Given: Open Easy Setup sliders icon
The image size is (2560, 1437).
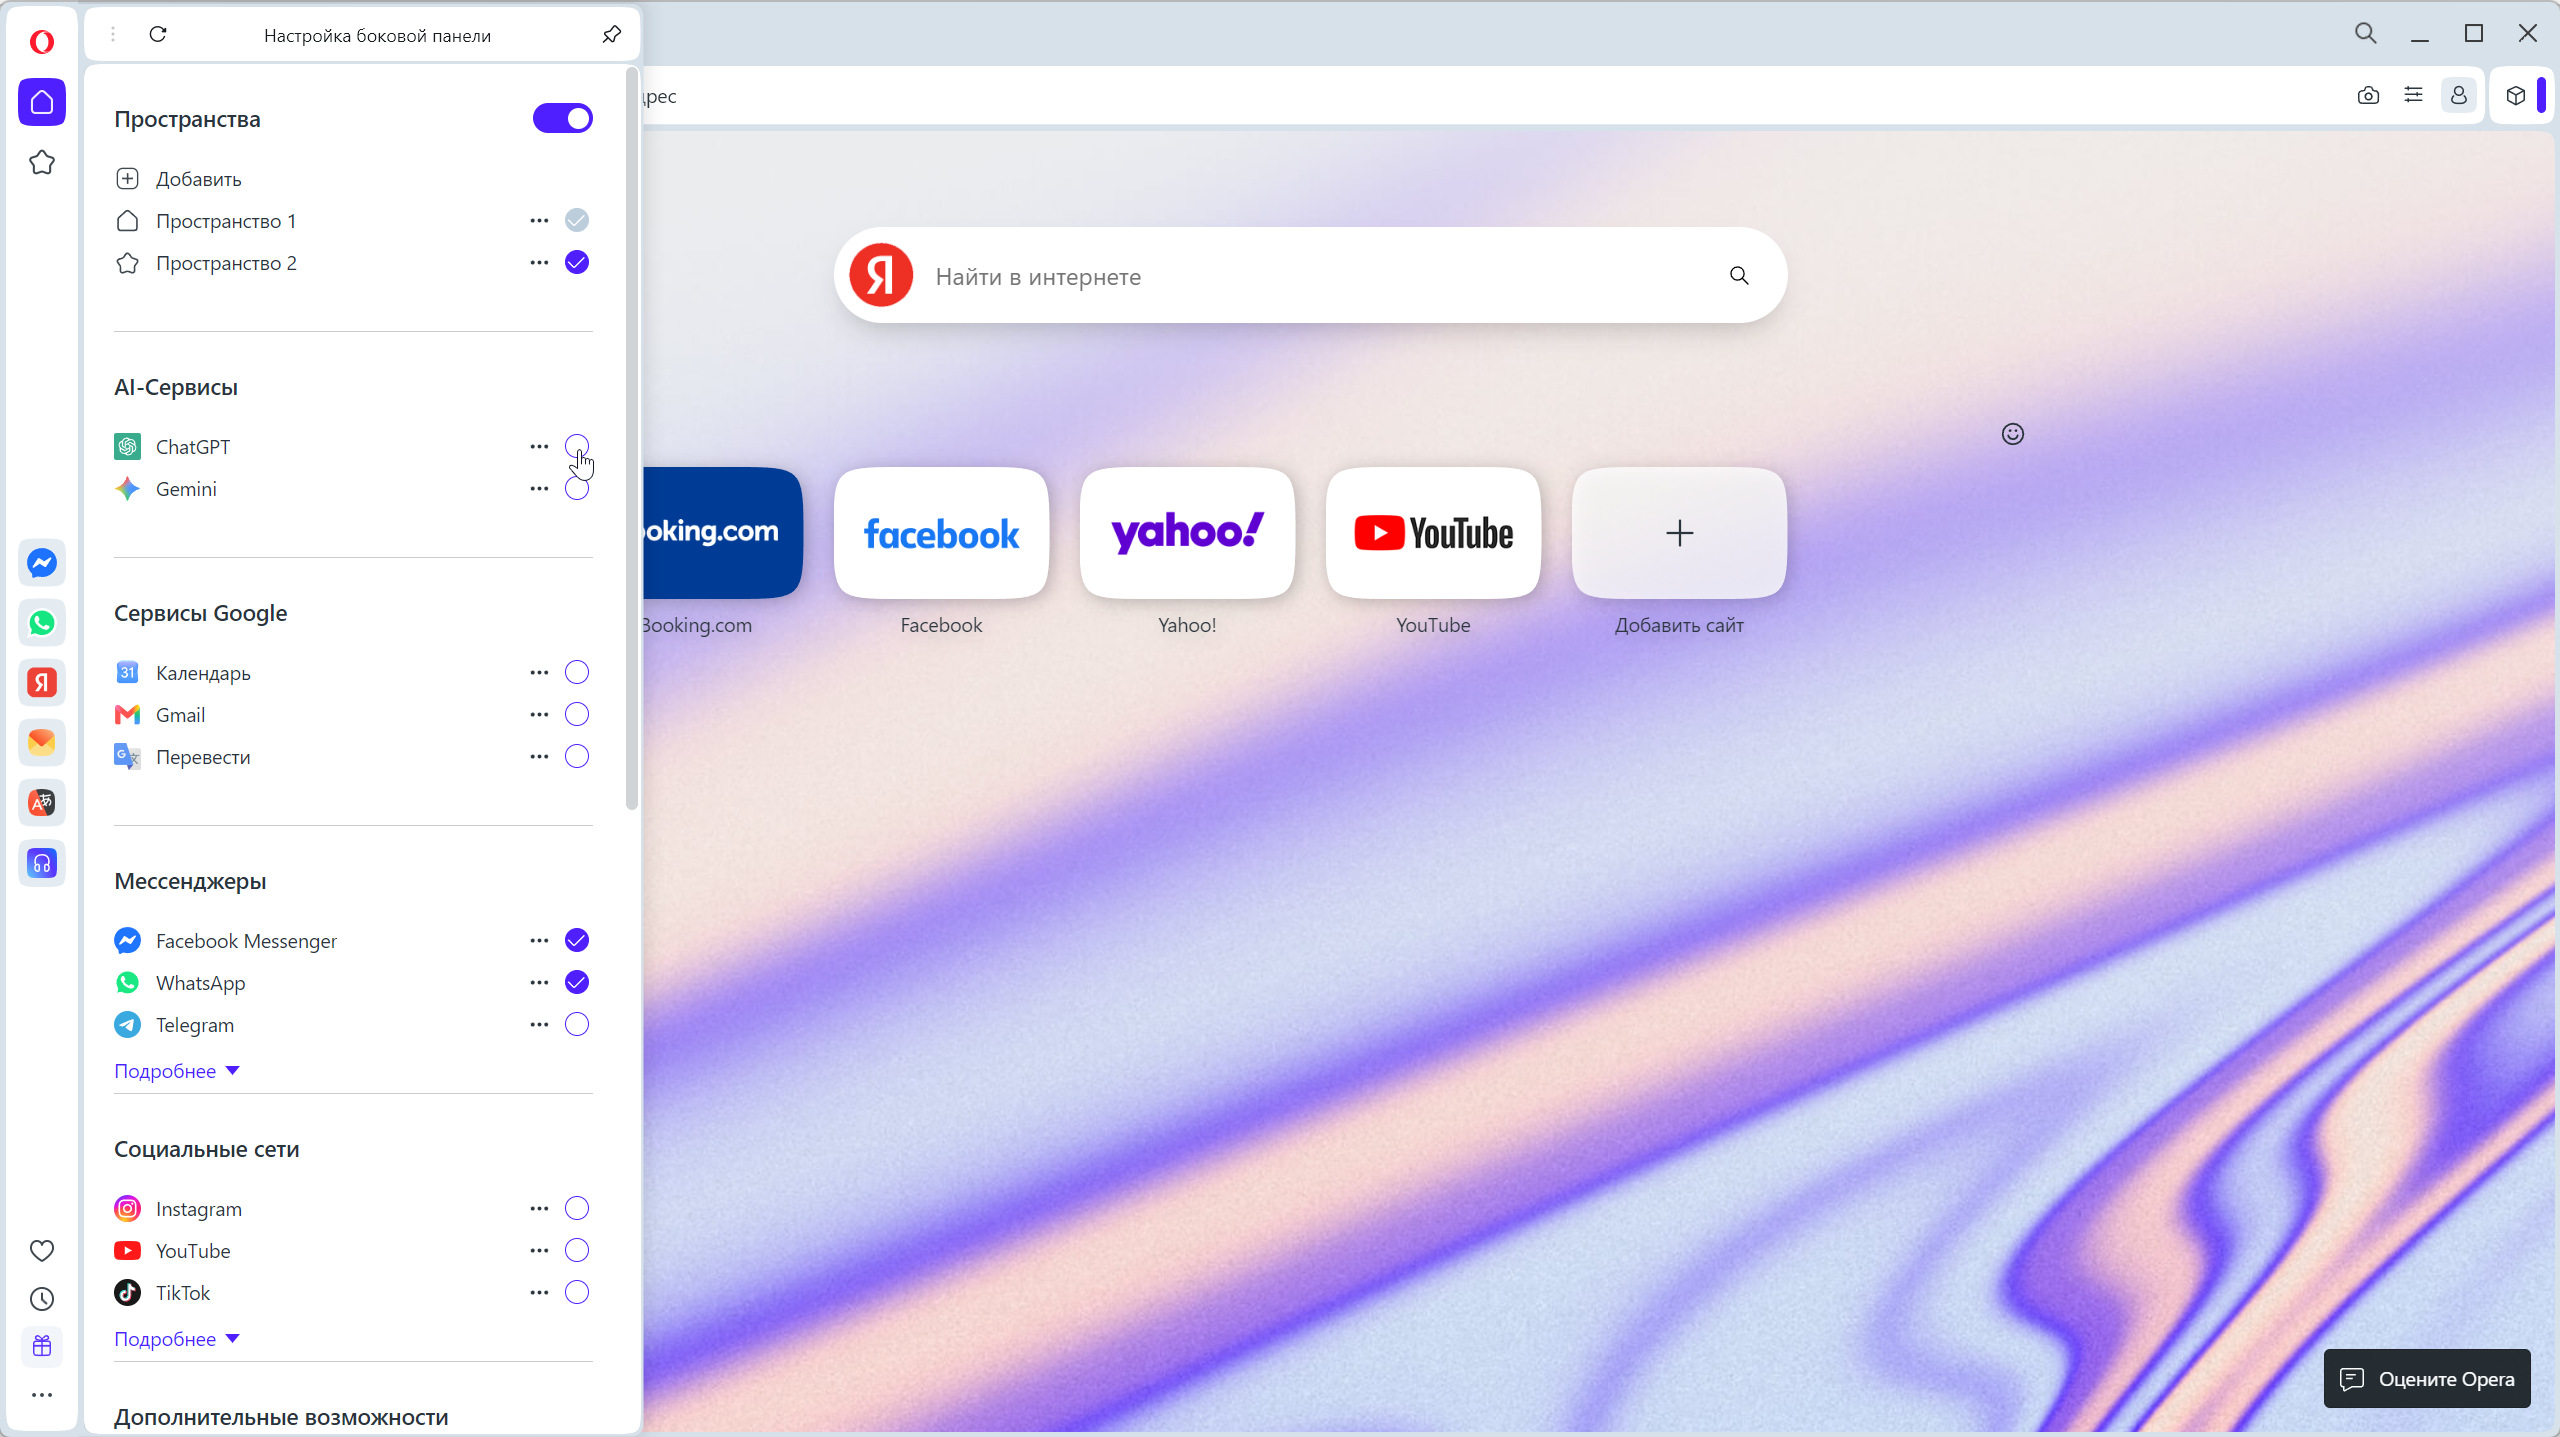Looking at the screenshot, I should point(2414,96).
